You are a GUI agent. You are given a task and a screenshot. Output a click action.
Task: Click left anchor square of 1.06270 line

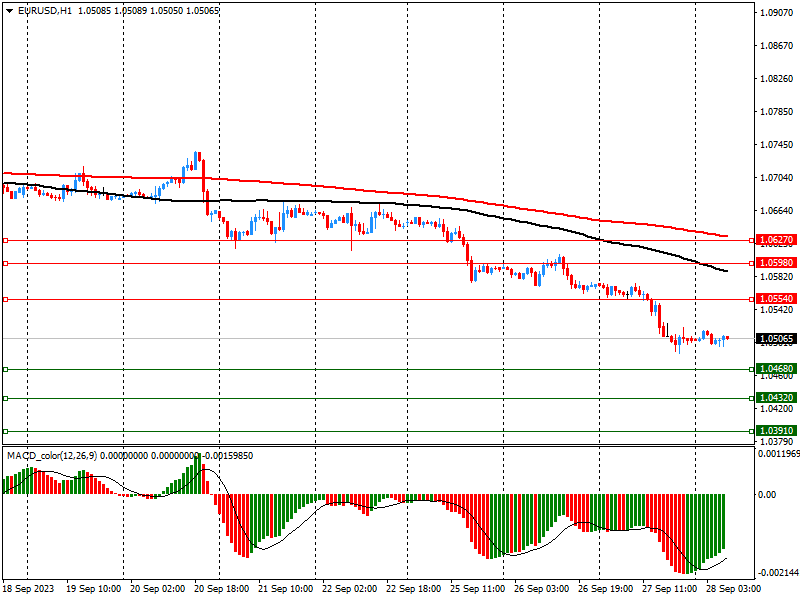[6, 241]
